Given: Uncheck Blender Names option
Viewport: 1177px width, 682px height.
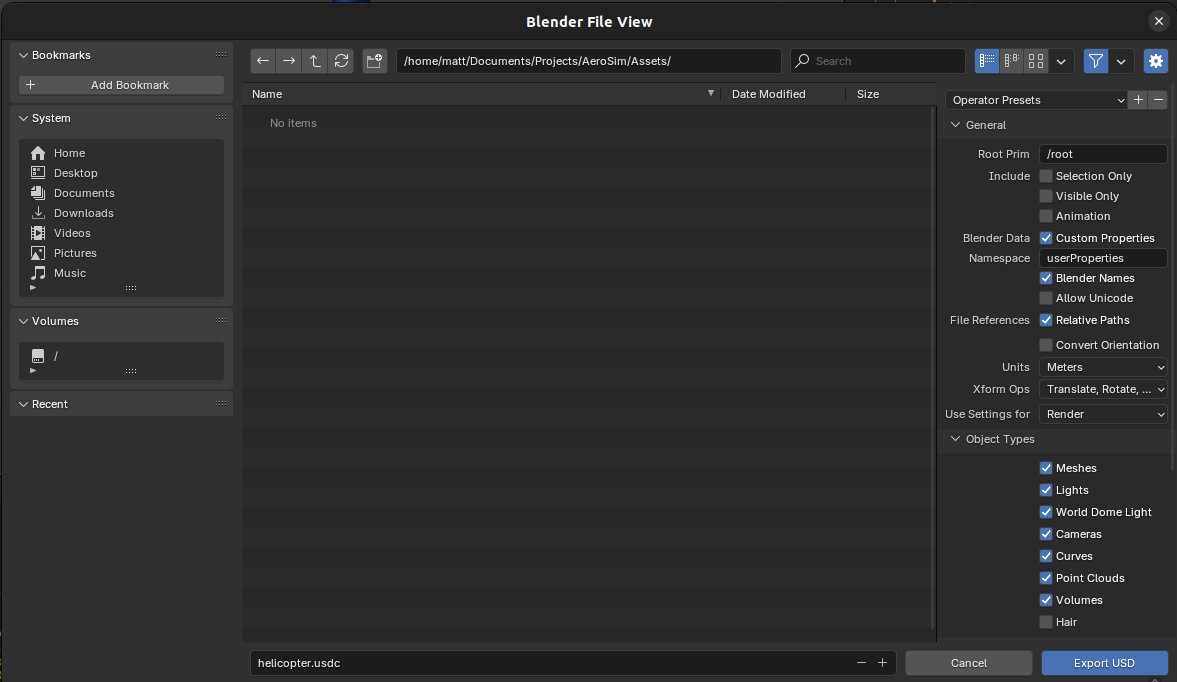Looking at the screenshot, I should coord(1046,278).
